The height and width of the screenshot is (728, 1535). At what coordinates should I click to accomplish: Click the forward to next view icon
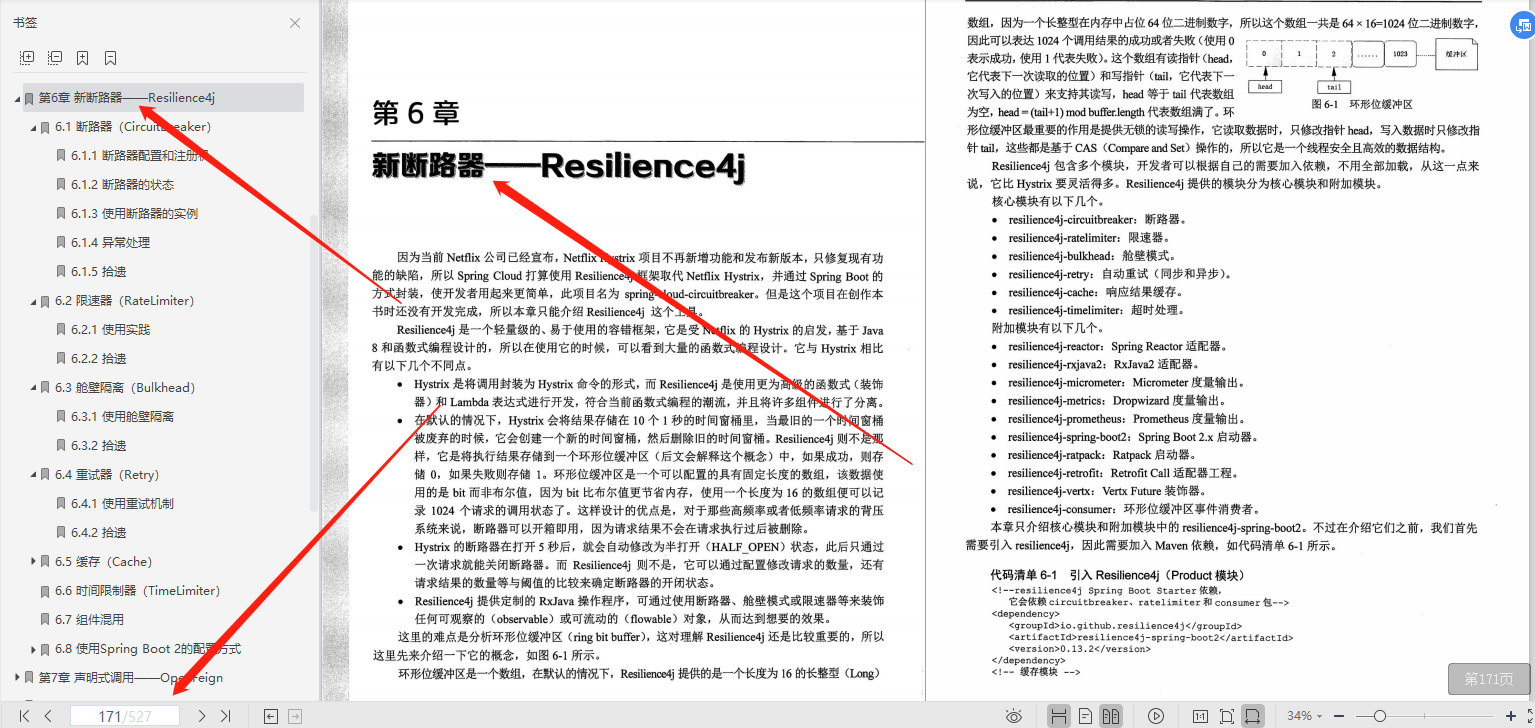click(x=295, y=716)
